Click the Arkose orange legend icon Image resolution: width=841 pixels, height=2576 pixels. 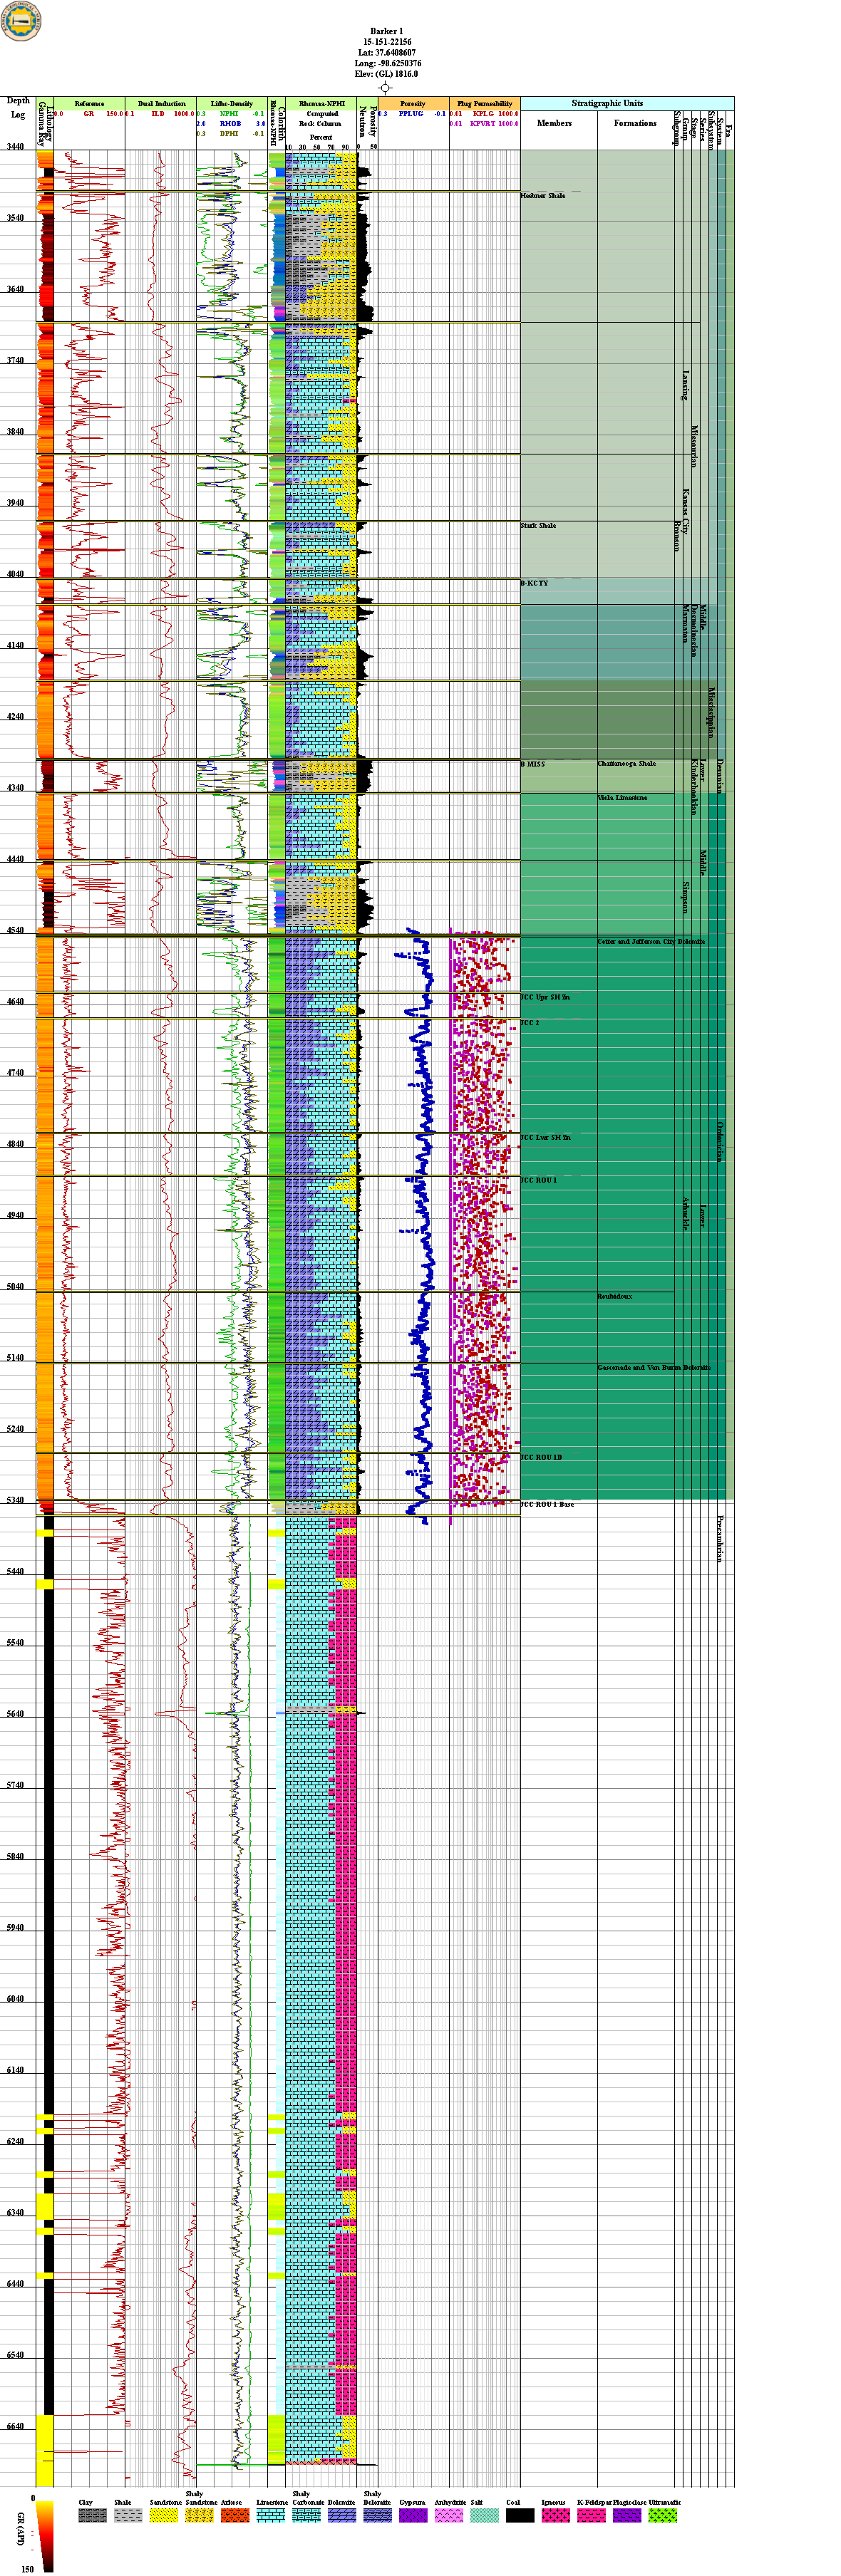pyautogui.click(x=234, y=2515)
